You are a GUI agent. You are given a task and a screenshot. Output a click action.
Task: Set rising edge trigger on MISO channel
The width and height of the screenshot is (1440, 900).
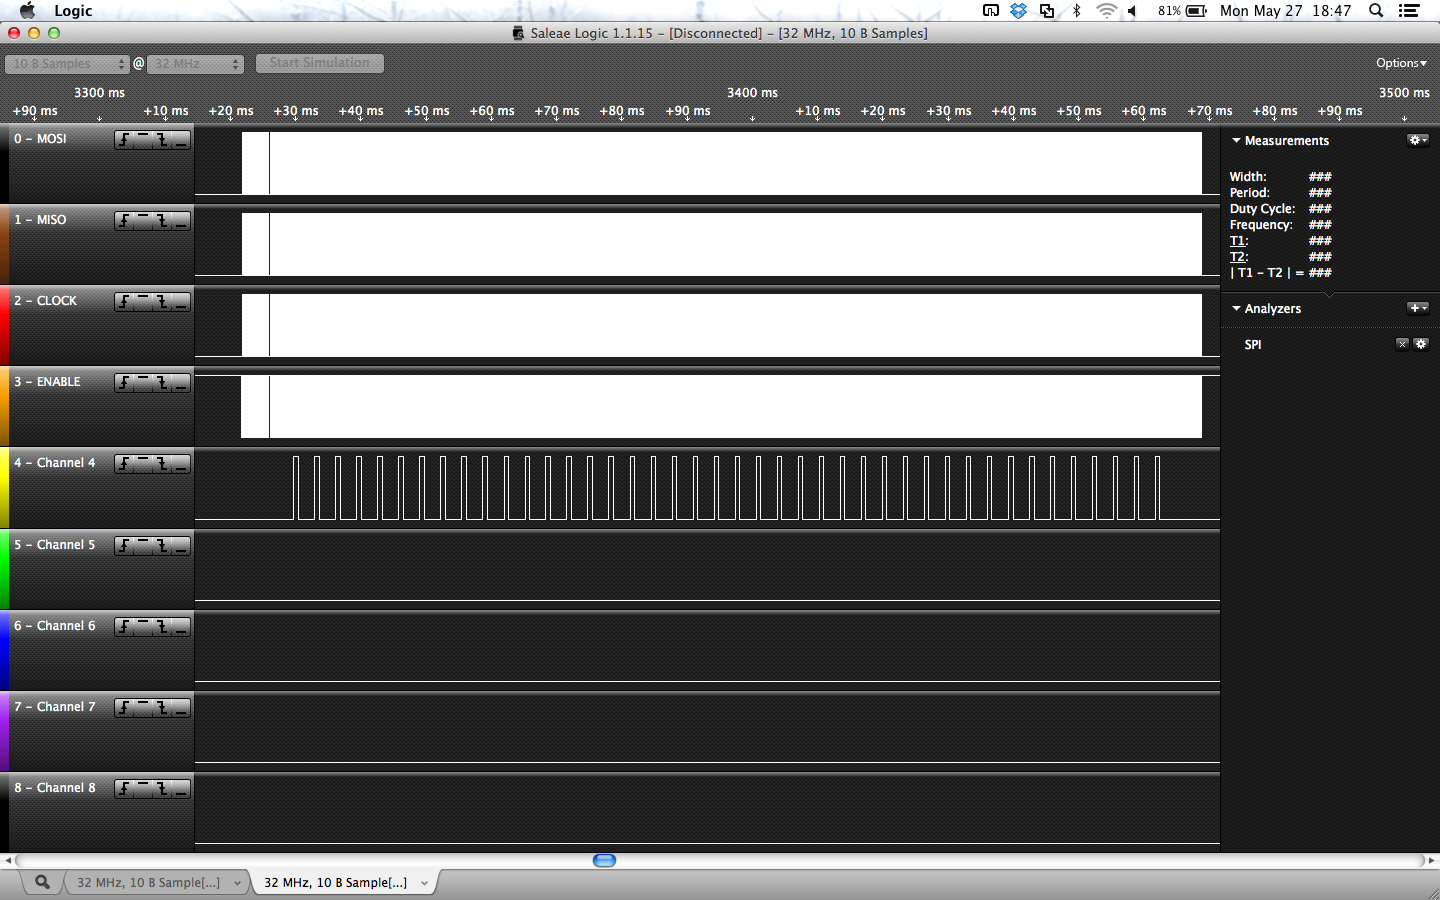click(x=124, y=221)
